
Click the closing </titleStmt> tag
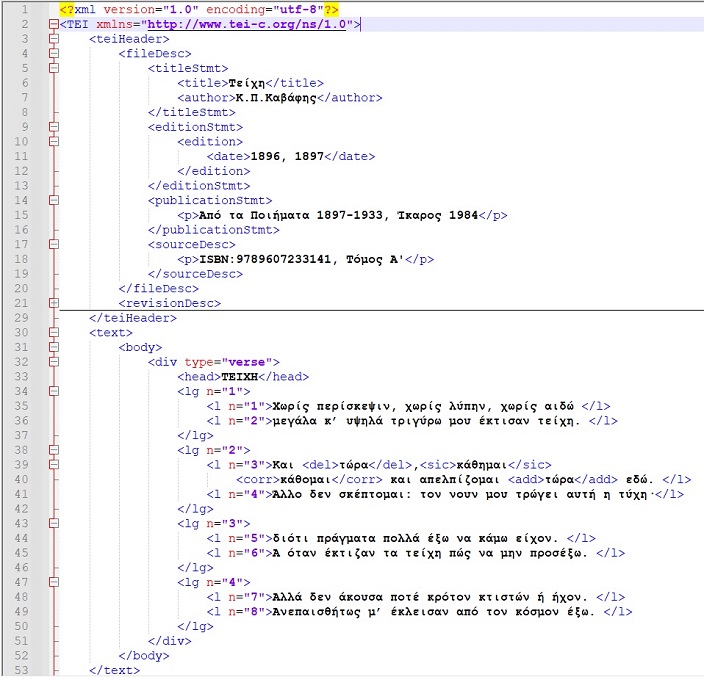pyautogui.click(x=192, y=112)
